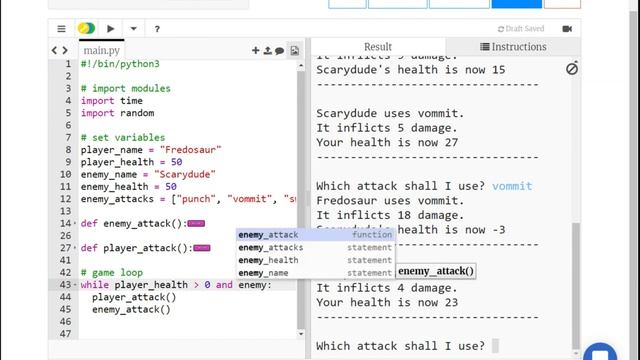
Task: Open comments with the speech bubble icon
Action: (x=280, y=51)
